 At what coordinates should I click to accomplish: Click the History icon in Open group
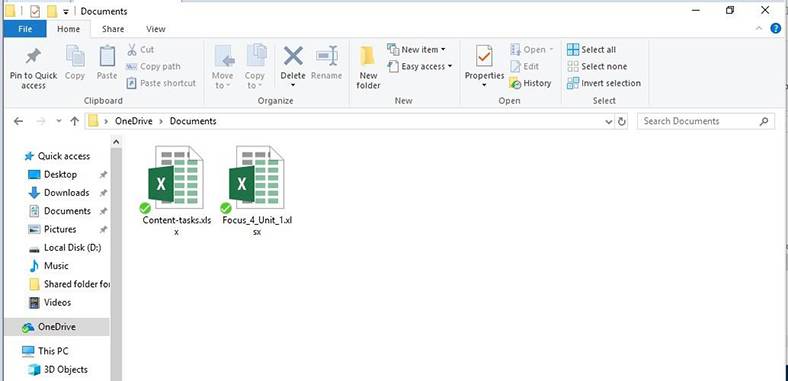tap(515, 83)
